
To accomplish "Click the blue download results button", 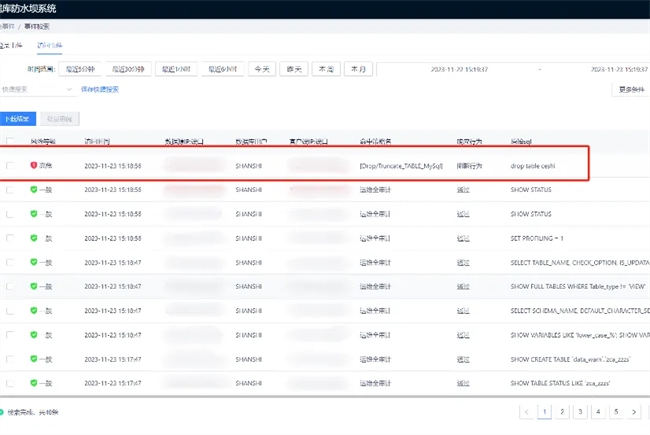I will coord(17,119).
